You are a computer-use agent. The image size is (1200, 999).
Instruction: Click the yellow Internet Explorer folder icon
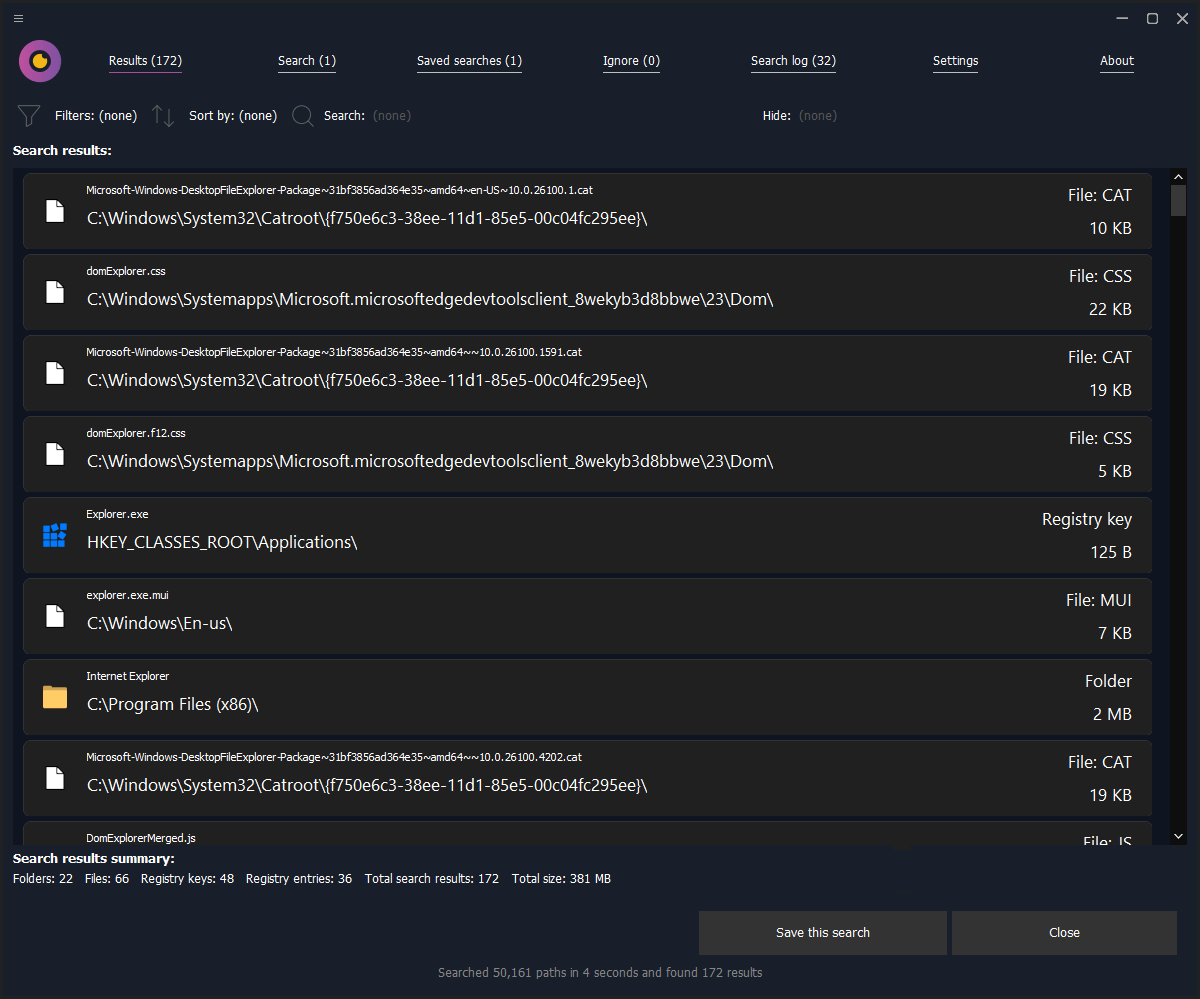click(55, 697)
